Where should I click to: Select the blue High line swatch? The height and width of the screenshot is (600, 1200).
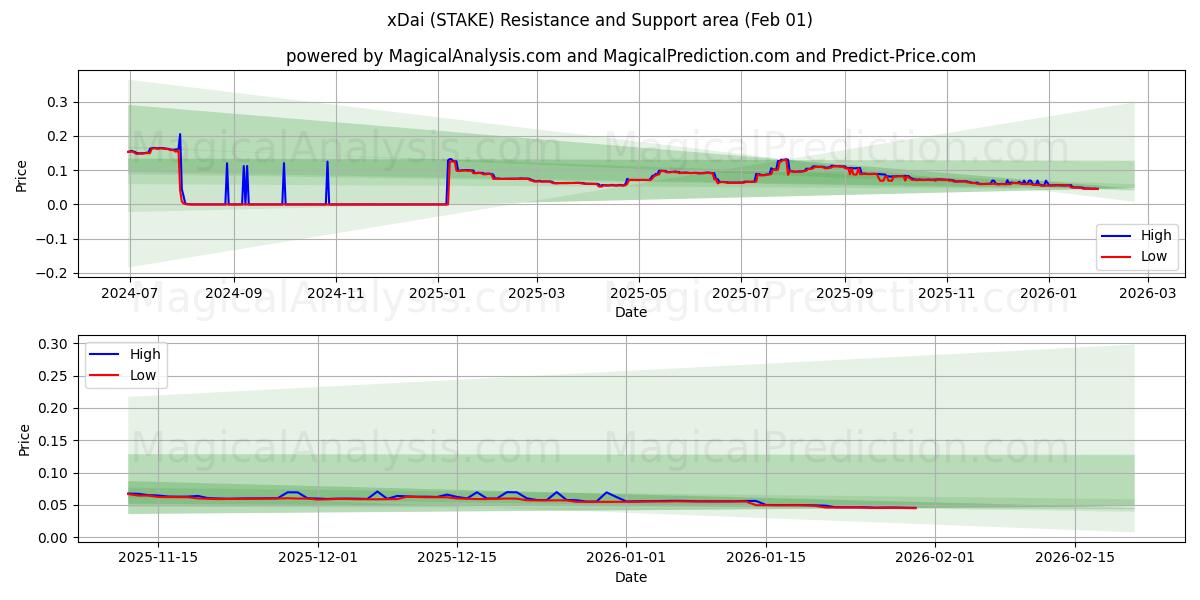(1117, 236)
